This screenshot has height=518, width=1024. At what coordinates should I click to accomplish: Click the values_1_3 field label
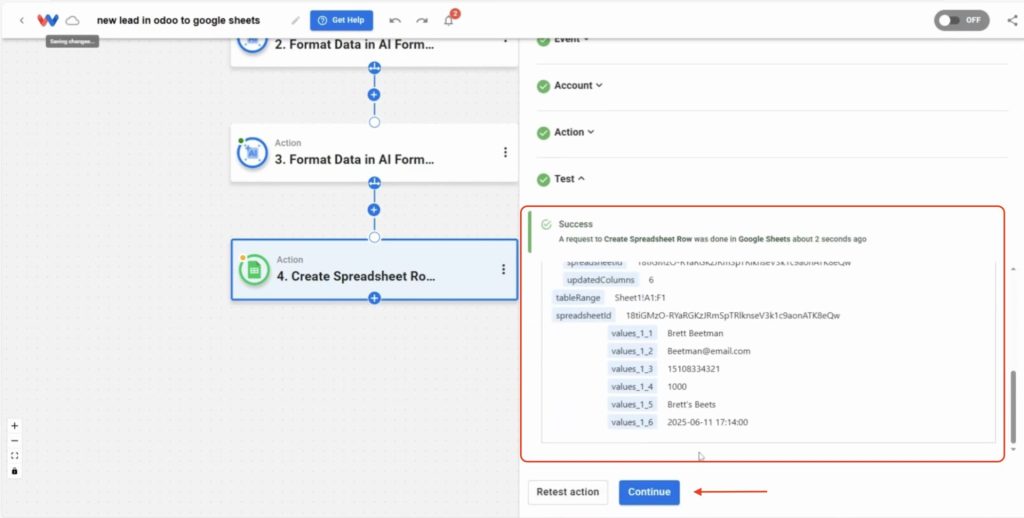pos(632,368)
